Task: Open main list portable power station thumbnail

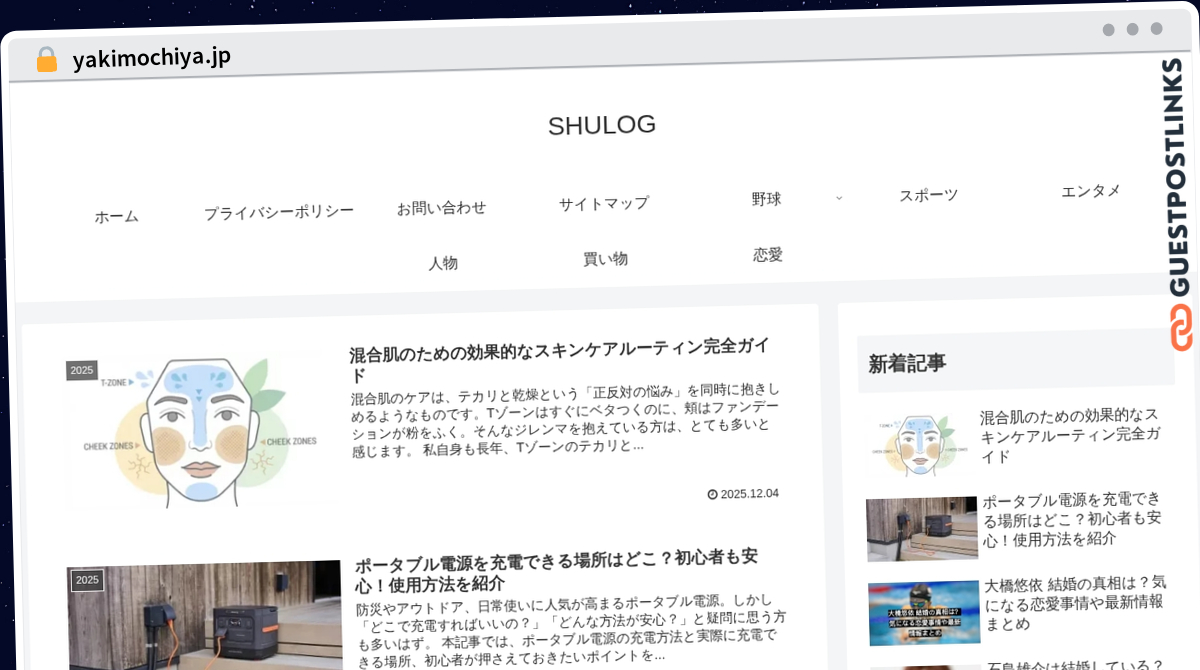Action: 205,616
